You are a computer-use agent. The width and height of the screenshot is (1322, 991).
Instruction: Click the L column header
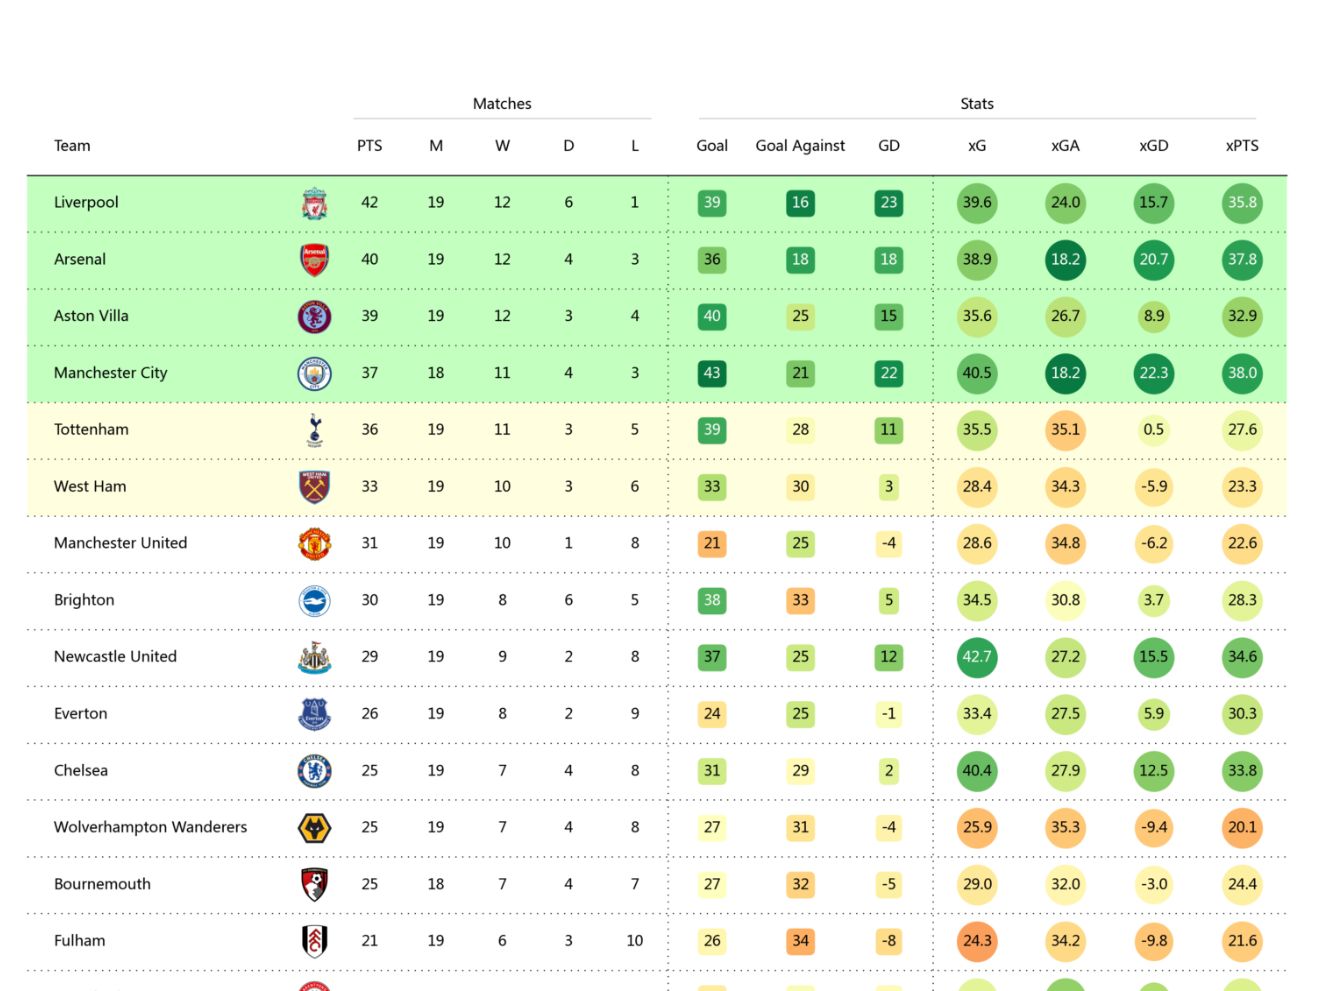[x=635, y=146]
